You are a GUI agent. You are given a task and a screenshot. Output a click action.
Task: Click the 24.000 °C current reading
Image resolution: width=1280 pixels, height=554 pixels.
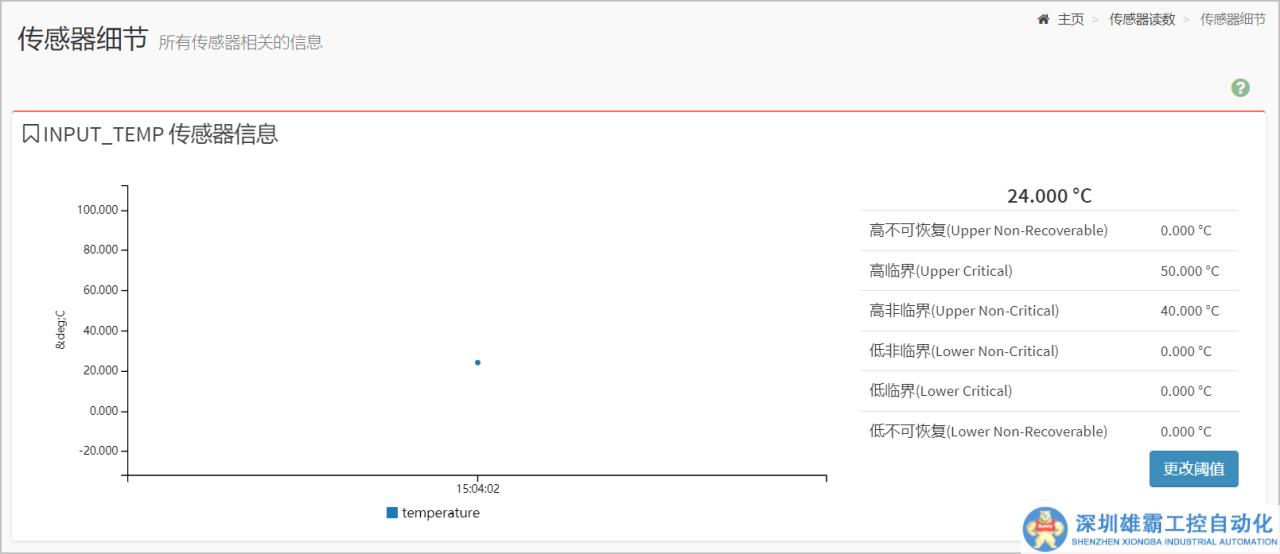[x=1049, y=196]
